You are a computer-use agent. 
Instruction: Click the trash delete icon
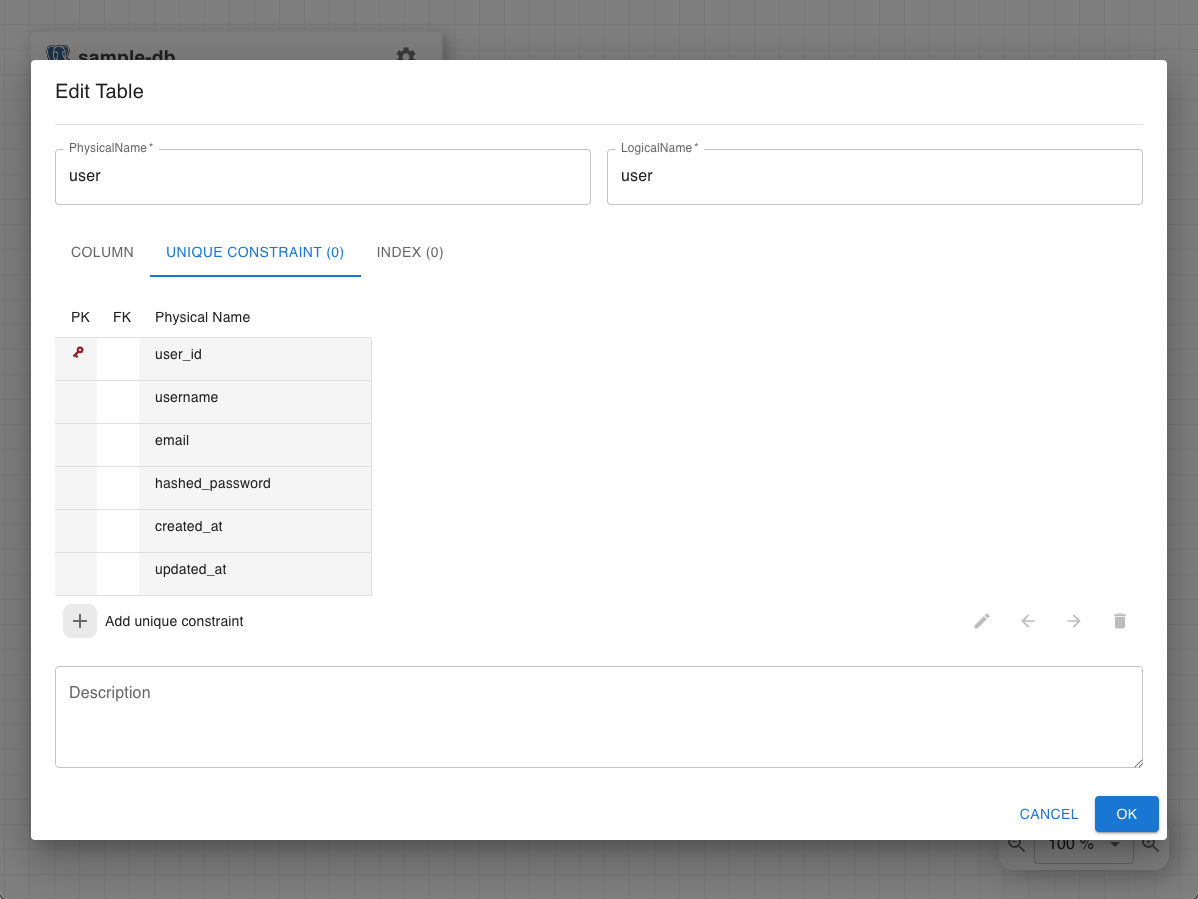(1119, 621)
